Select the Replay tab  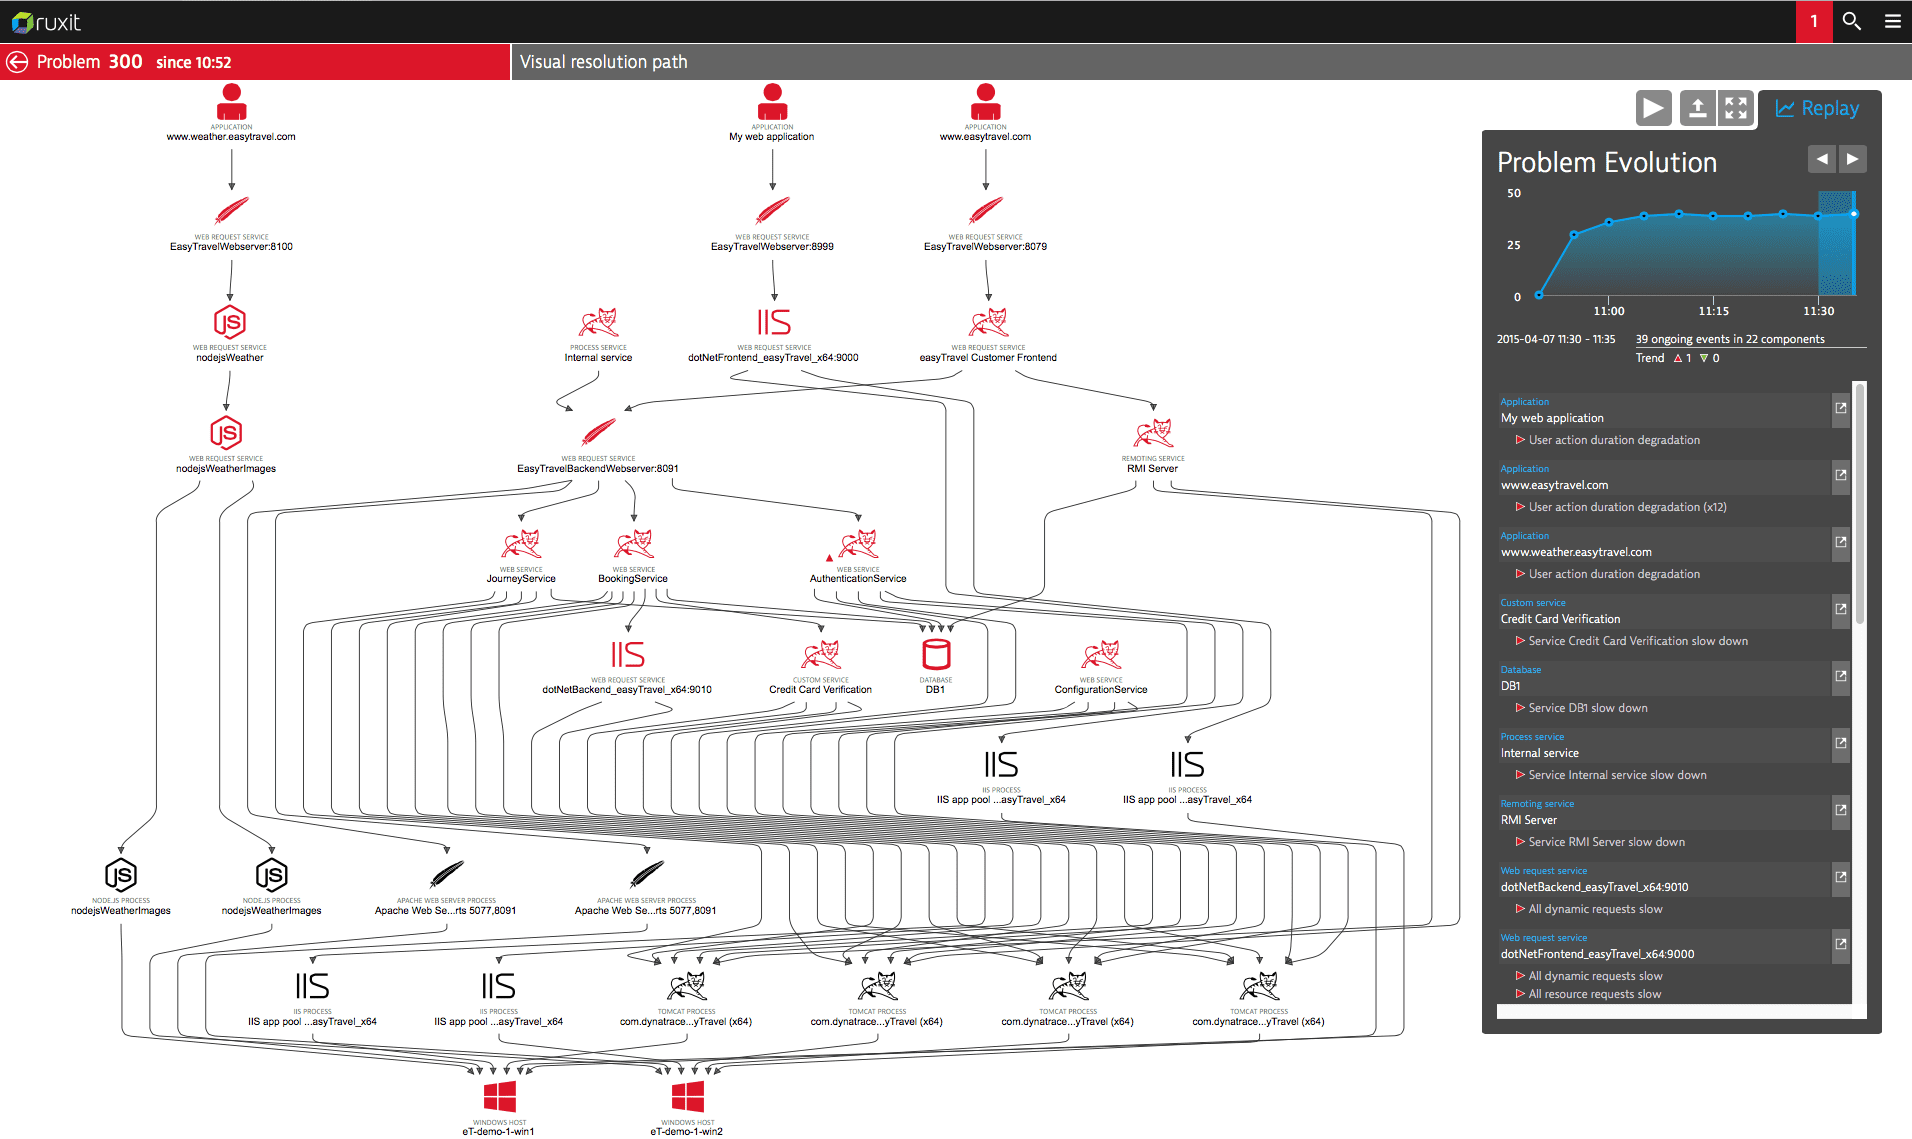click(x=1818, y=109)
